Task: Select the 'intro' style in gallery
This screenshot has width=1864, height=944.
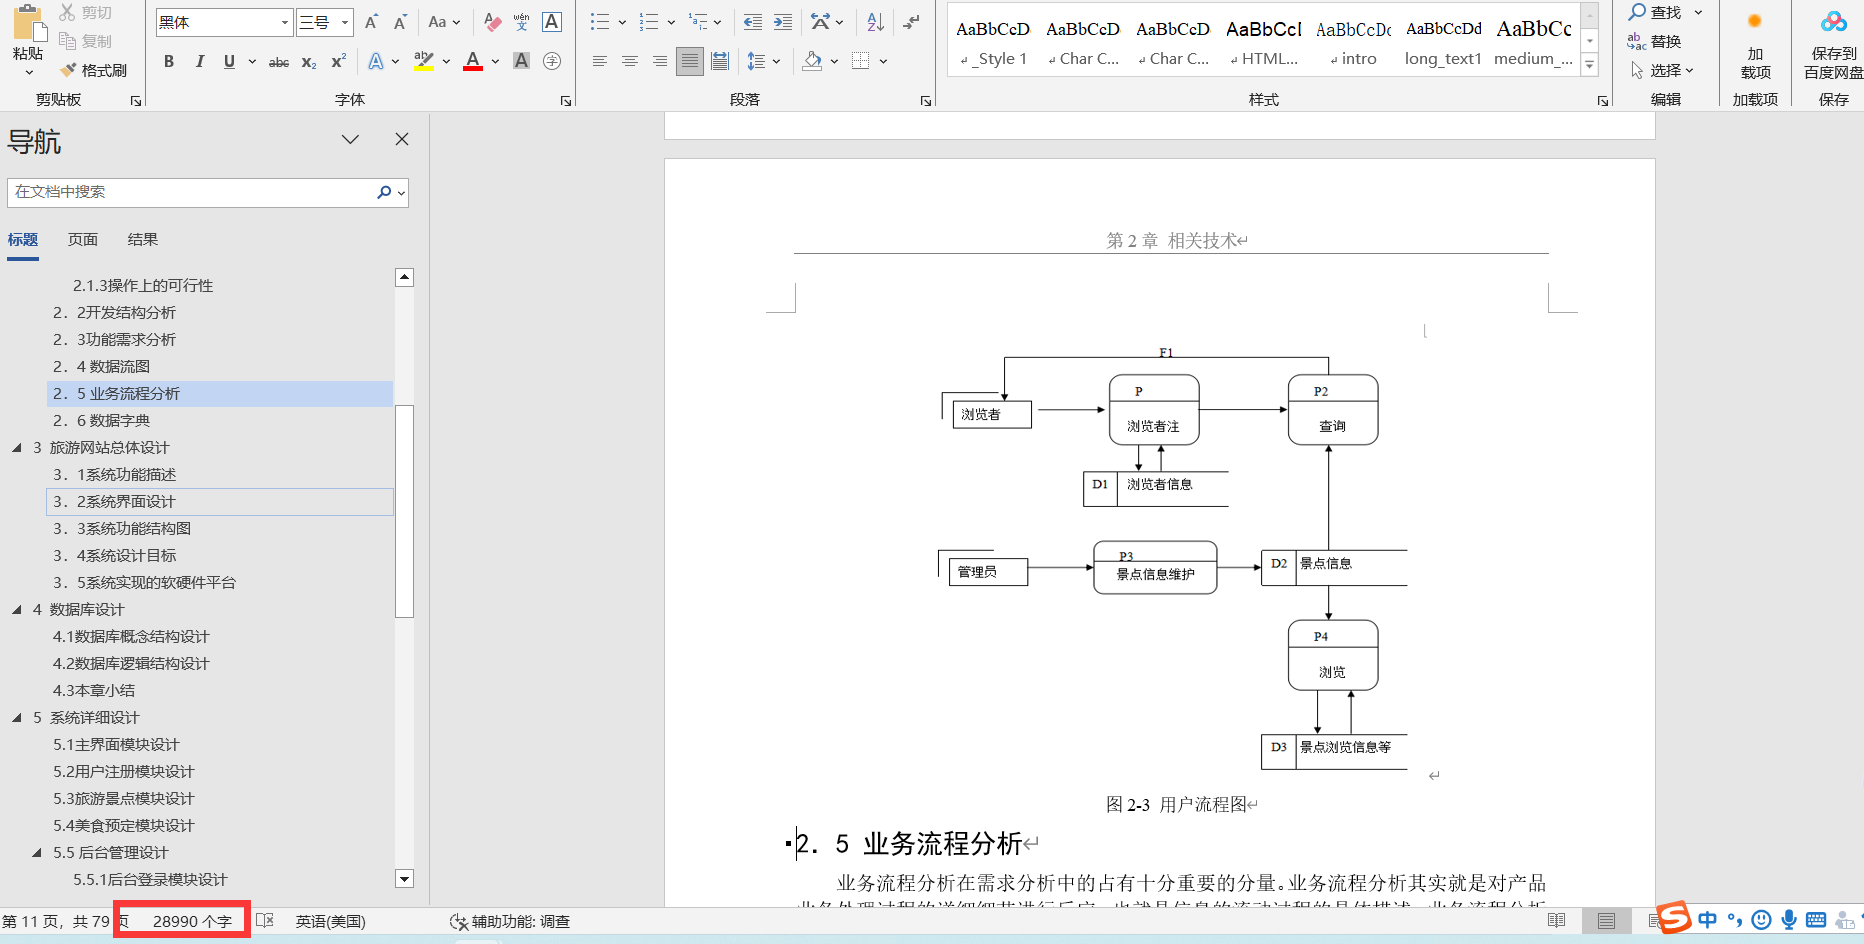Action: 1353,42
